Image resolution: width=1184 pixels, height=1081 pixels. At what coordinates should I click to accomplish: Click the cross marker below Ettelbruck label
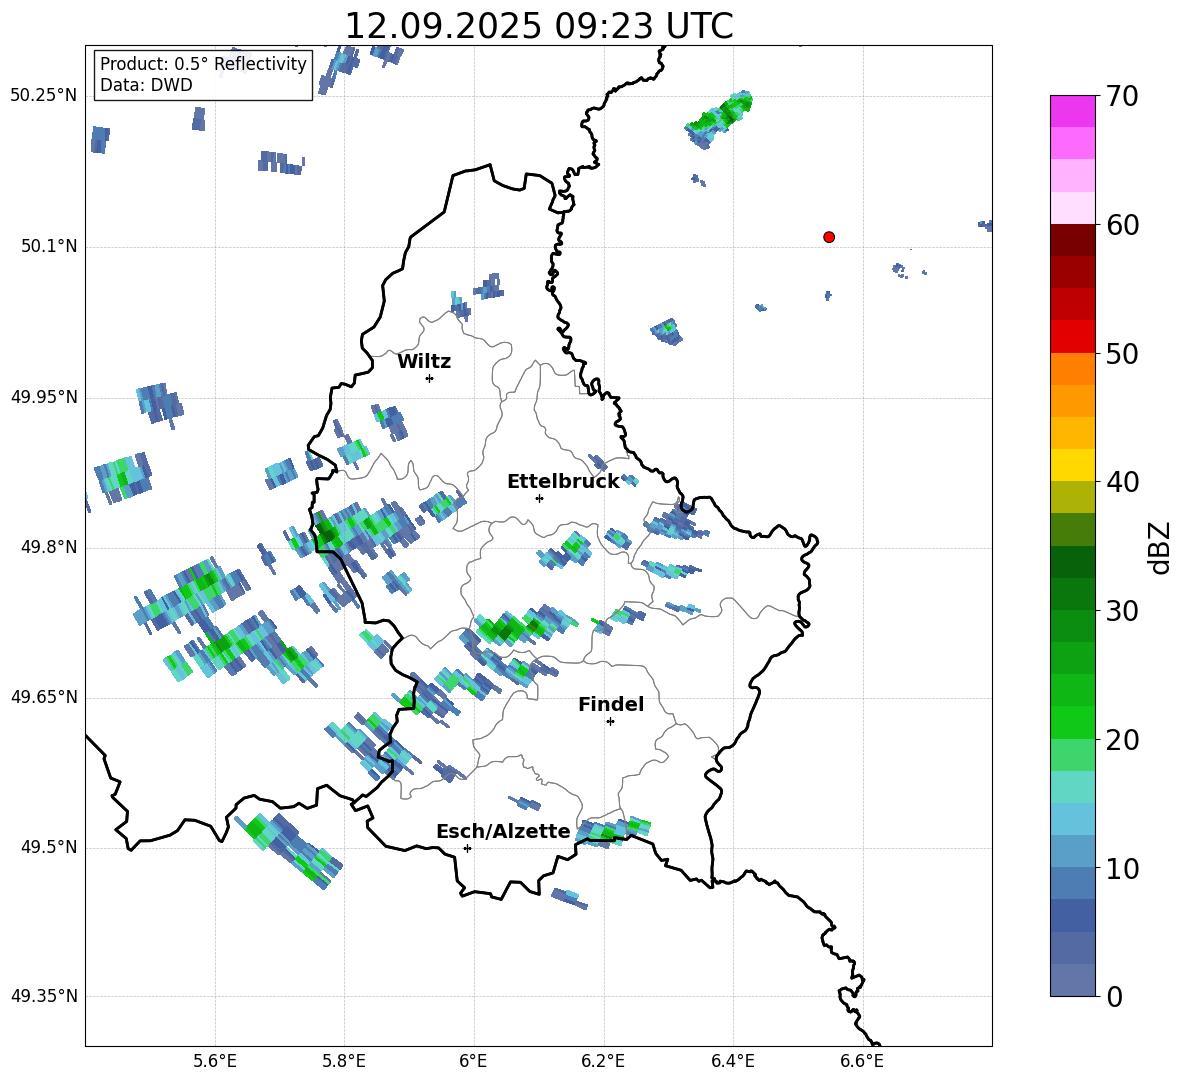(x=539, y=498)
